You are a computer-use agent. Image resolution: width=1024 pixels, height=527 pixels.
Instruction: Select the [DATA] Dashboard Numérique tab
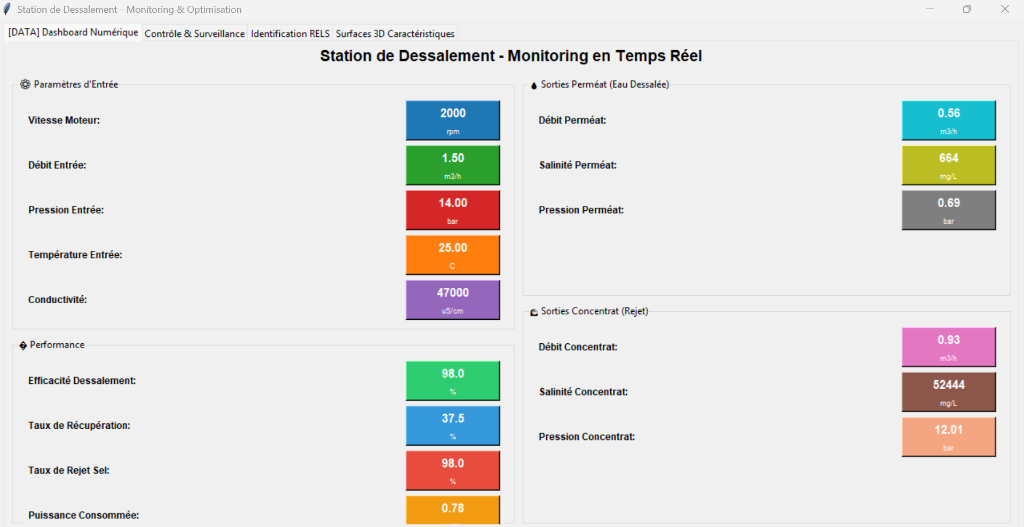[73, 33]
